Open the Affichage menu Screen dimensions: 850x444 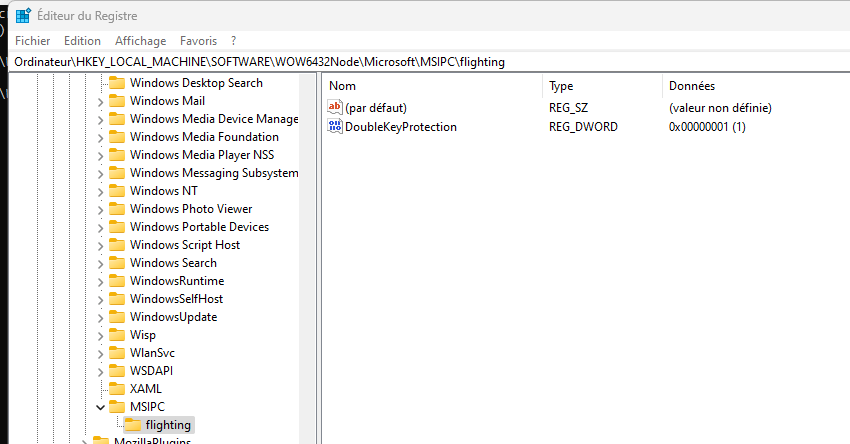[x=140, y=41]
